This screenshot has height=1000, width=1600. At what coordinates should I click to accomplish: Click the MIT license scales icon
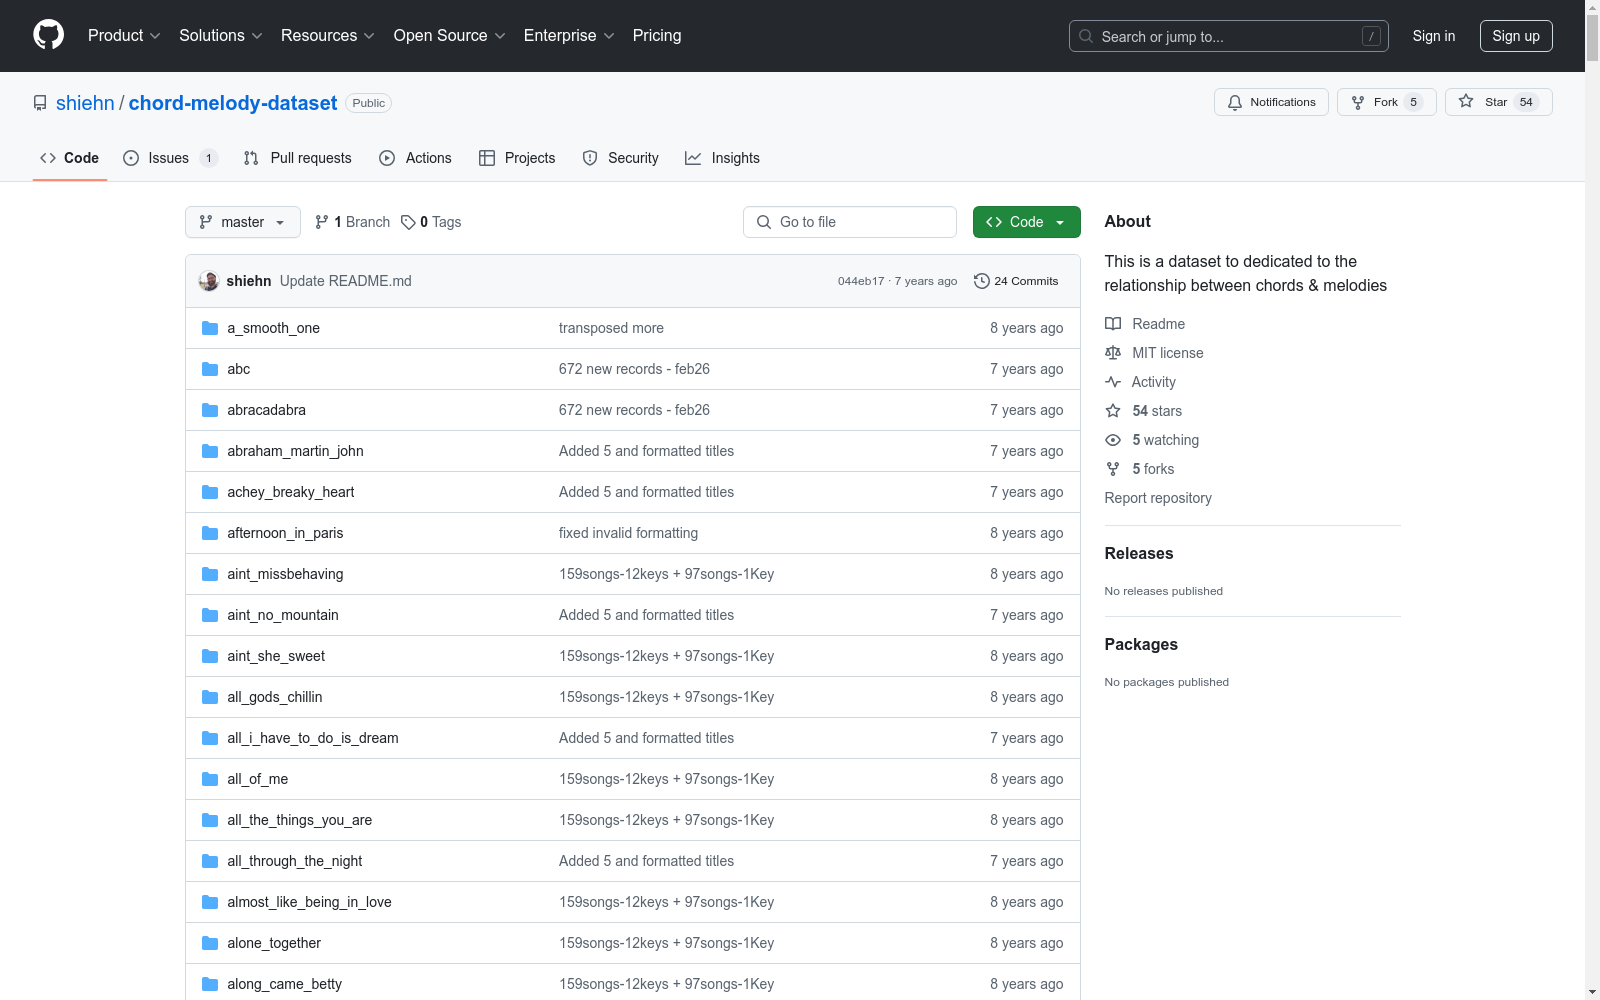point(1113,353)
